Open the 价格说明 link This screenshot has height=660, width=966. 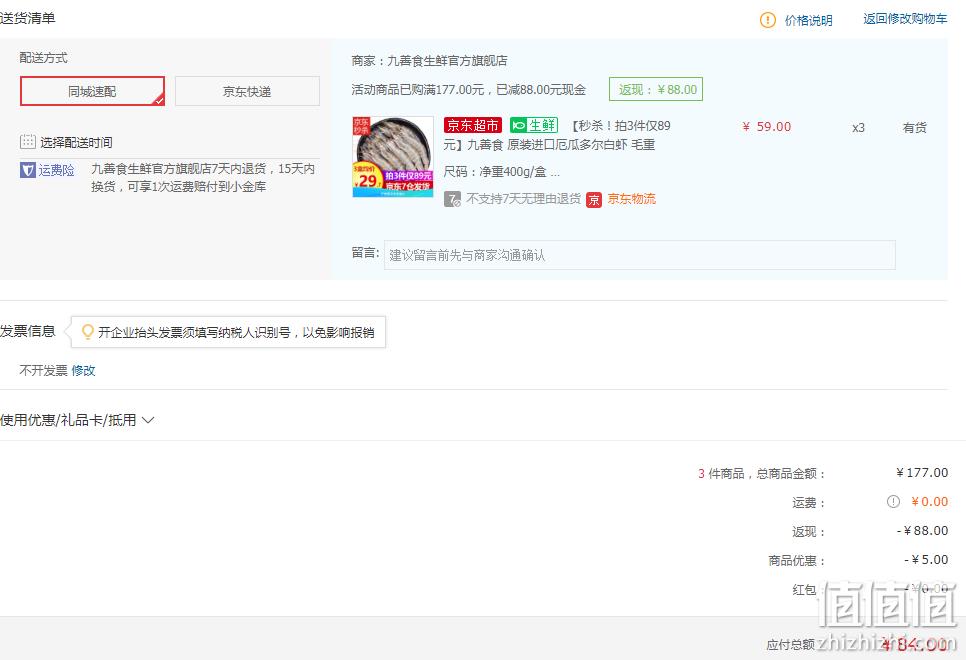(808, 20)
